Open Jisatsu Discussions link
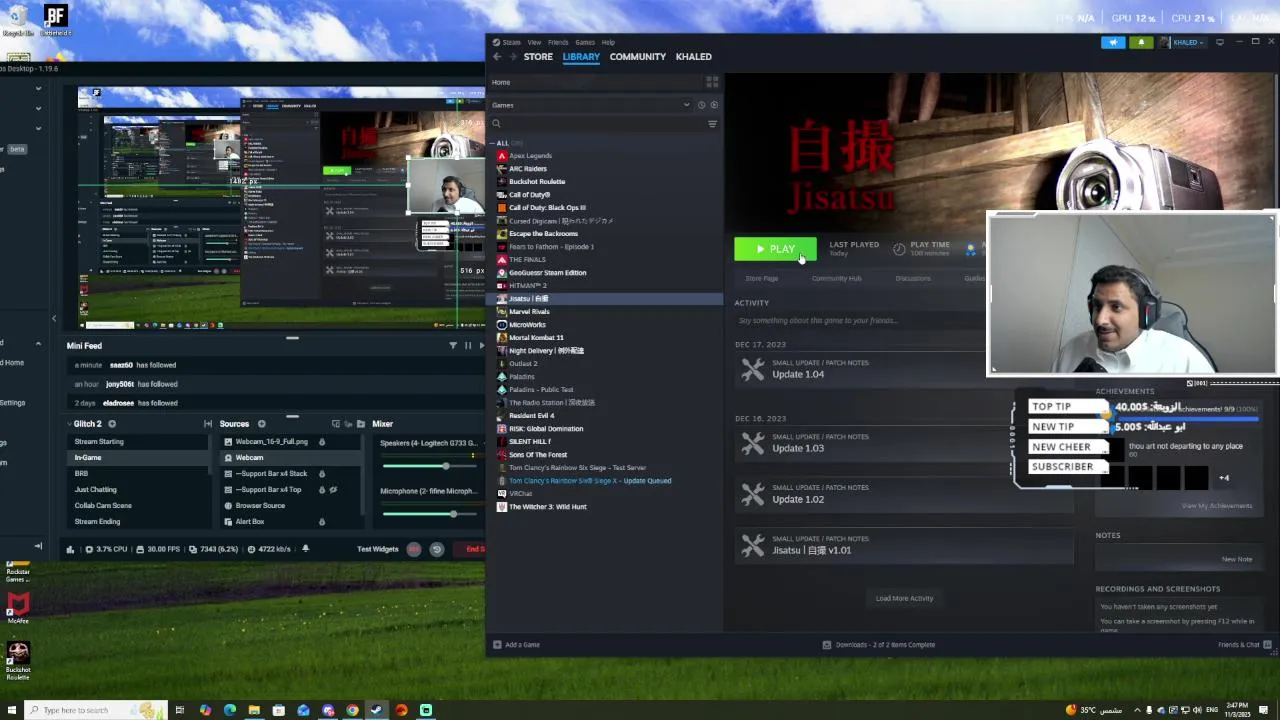Screen dimensions: 1280x720 point(913,279)
